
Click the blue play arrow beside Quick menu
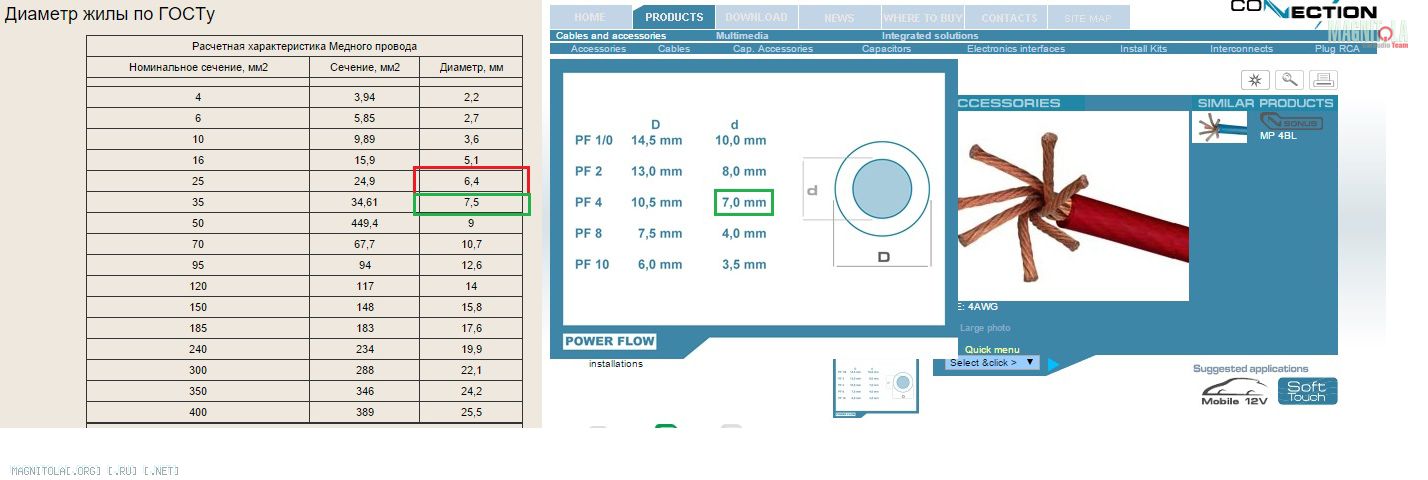[1053, 365]
